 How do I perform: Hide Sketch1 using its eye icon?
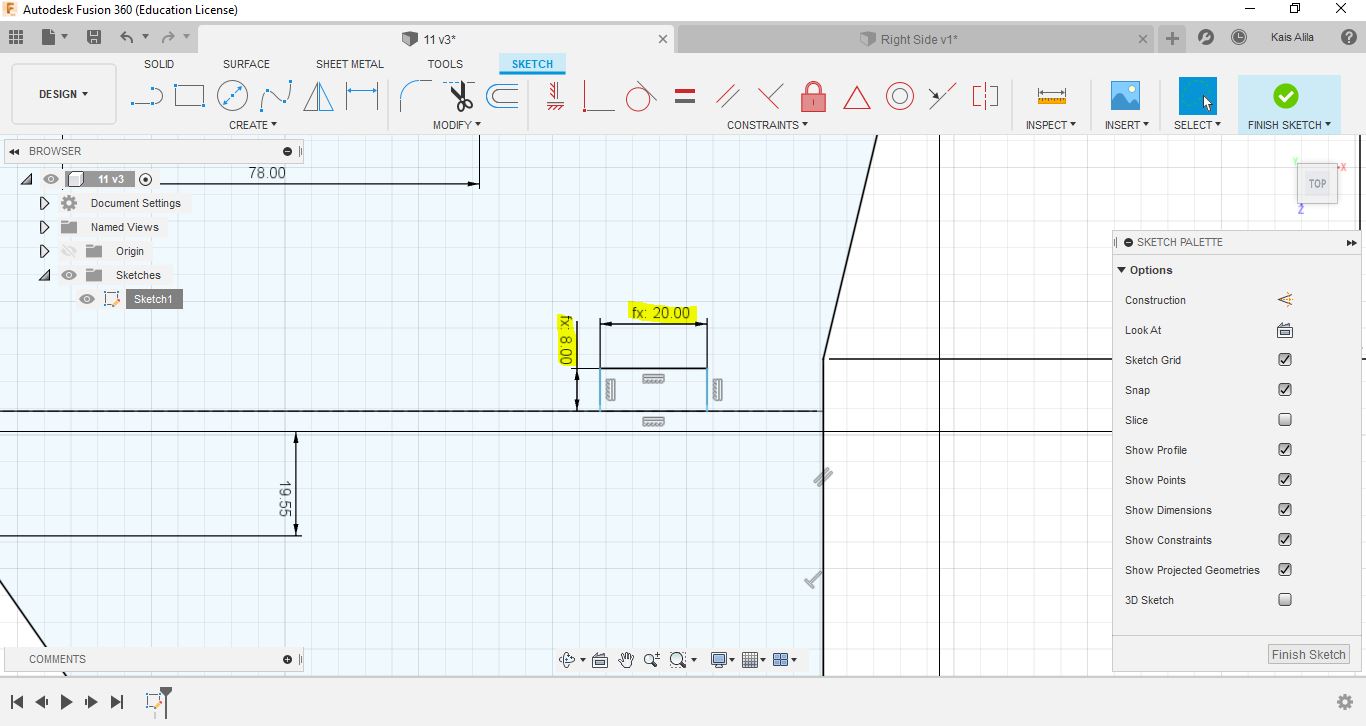coord(87,299)
